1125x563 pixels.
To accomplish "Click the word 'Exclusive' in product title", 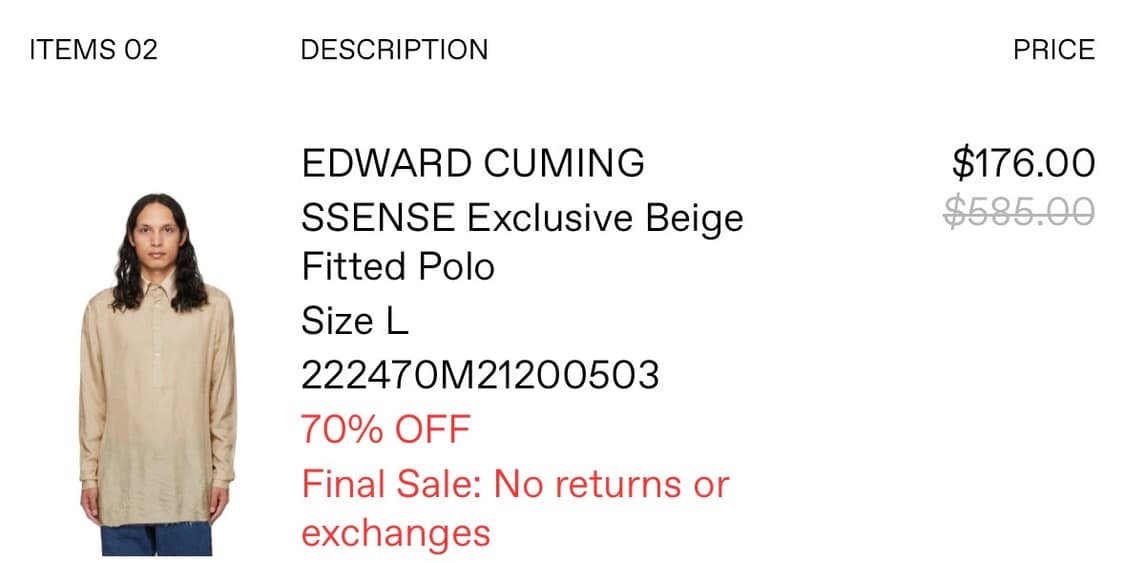I will point(553,216).
